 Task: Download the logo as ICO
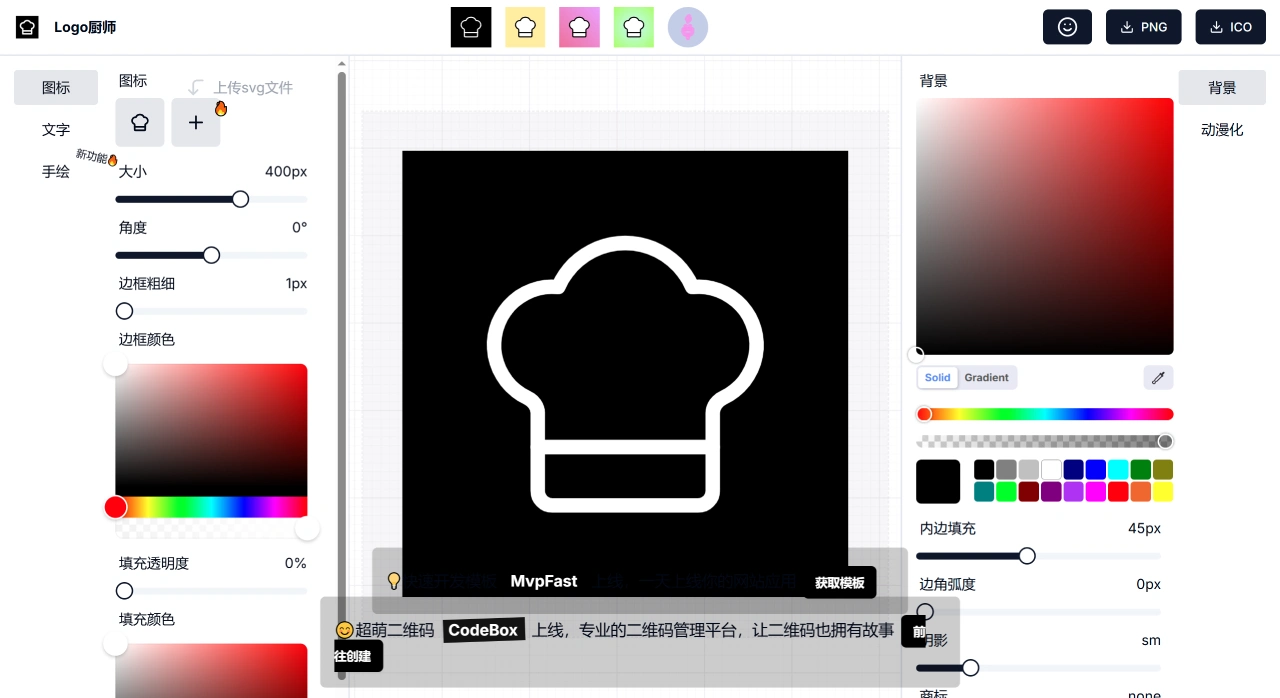click(x=1230, y=27)
